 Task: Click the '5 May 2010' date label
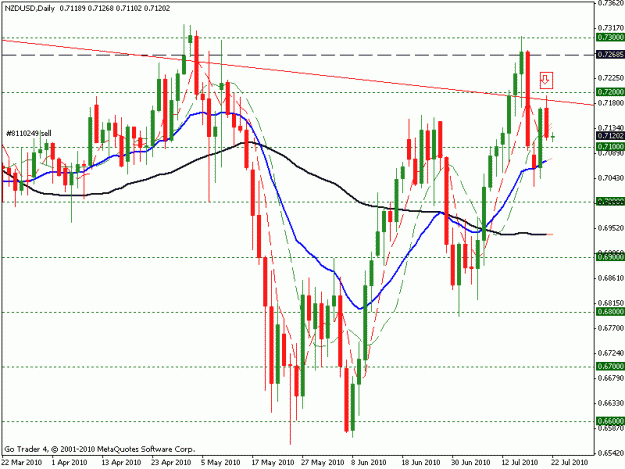click(220, 462)
